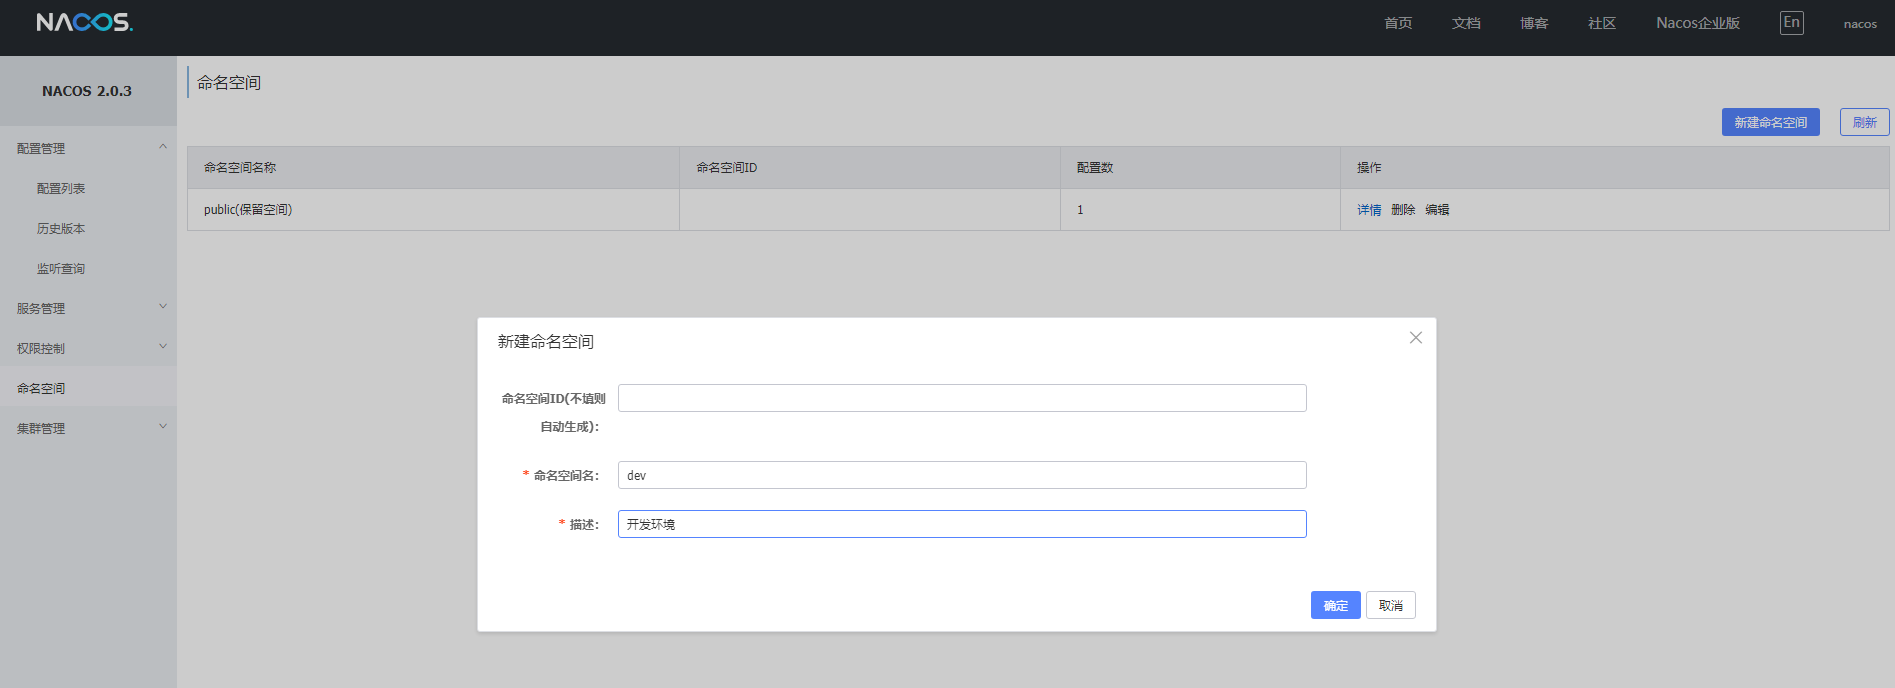Expand the 权限控制 menu chevron
This screenshot has height=688, width=1895.
(163, 347)
